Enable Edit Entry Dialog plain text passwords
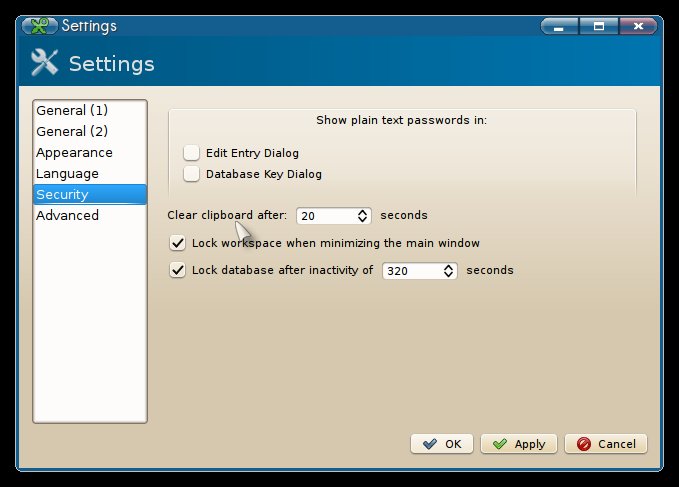679x487 pixels. (192, 153)
